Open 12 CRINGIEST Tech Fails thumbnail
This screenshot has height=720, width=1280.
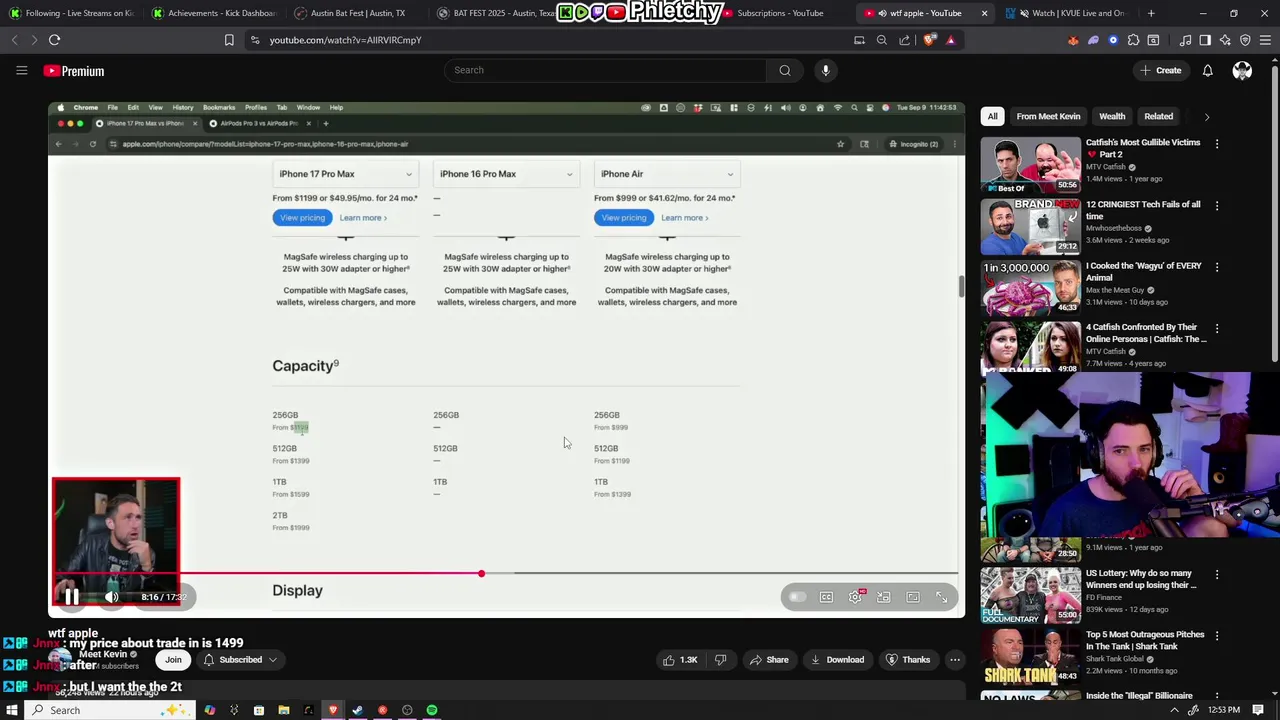(x=1030, y=226)
